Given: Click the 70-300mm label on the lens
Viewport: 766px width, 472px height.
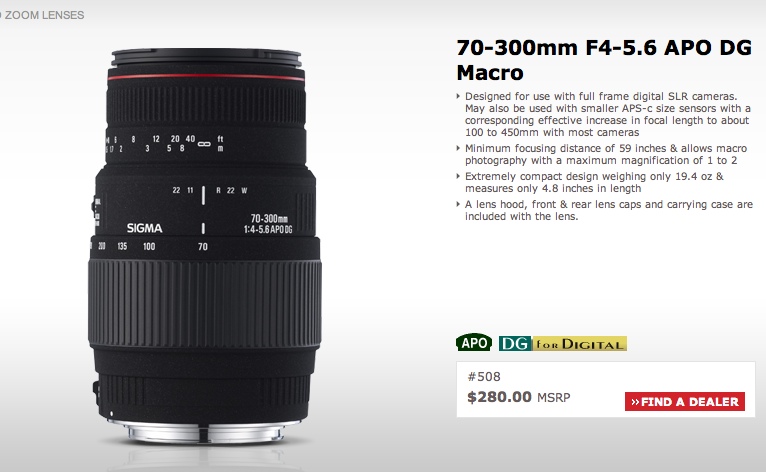Looking at the screenshot, I should point(269,218).
